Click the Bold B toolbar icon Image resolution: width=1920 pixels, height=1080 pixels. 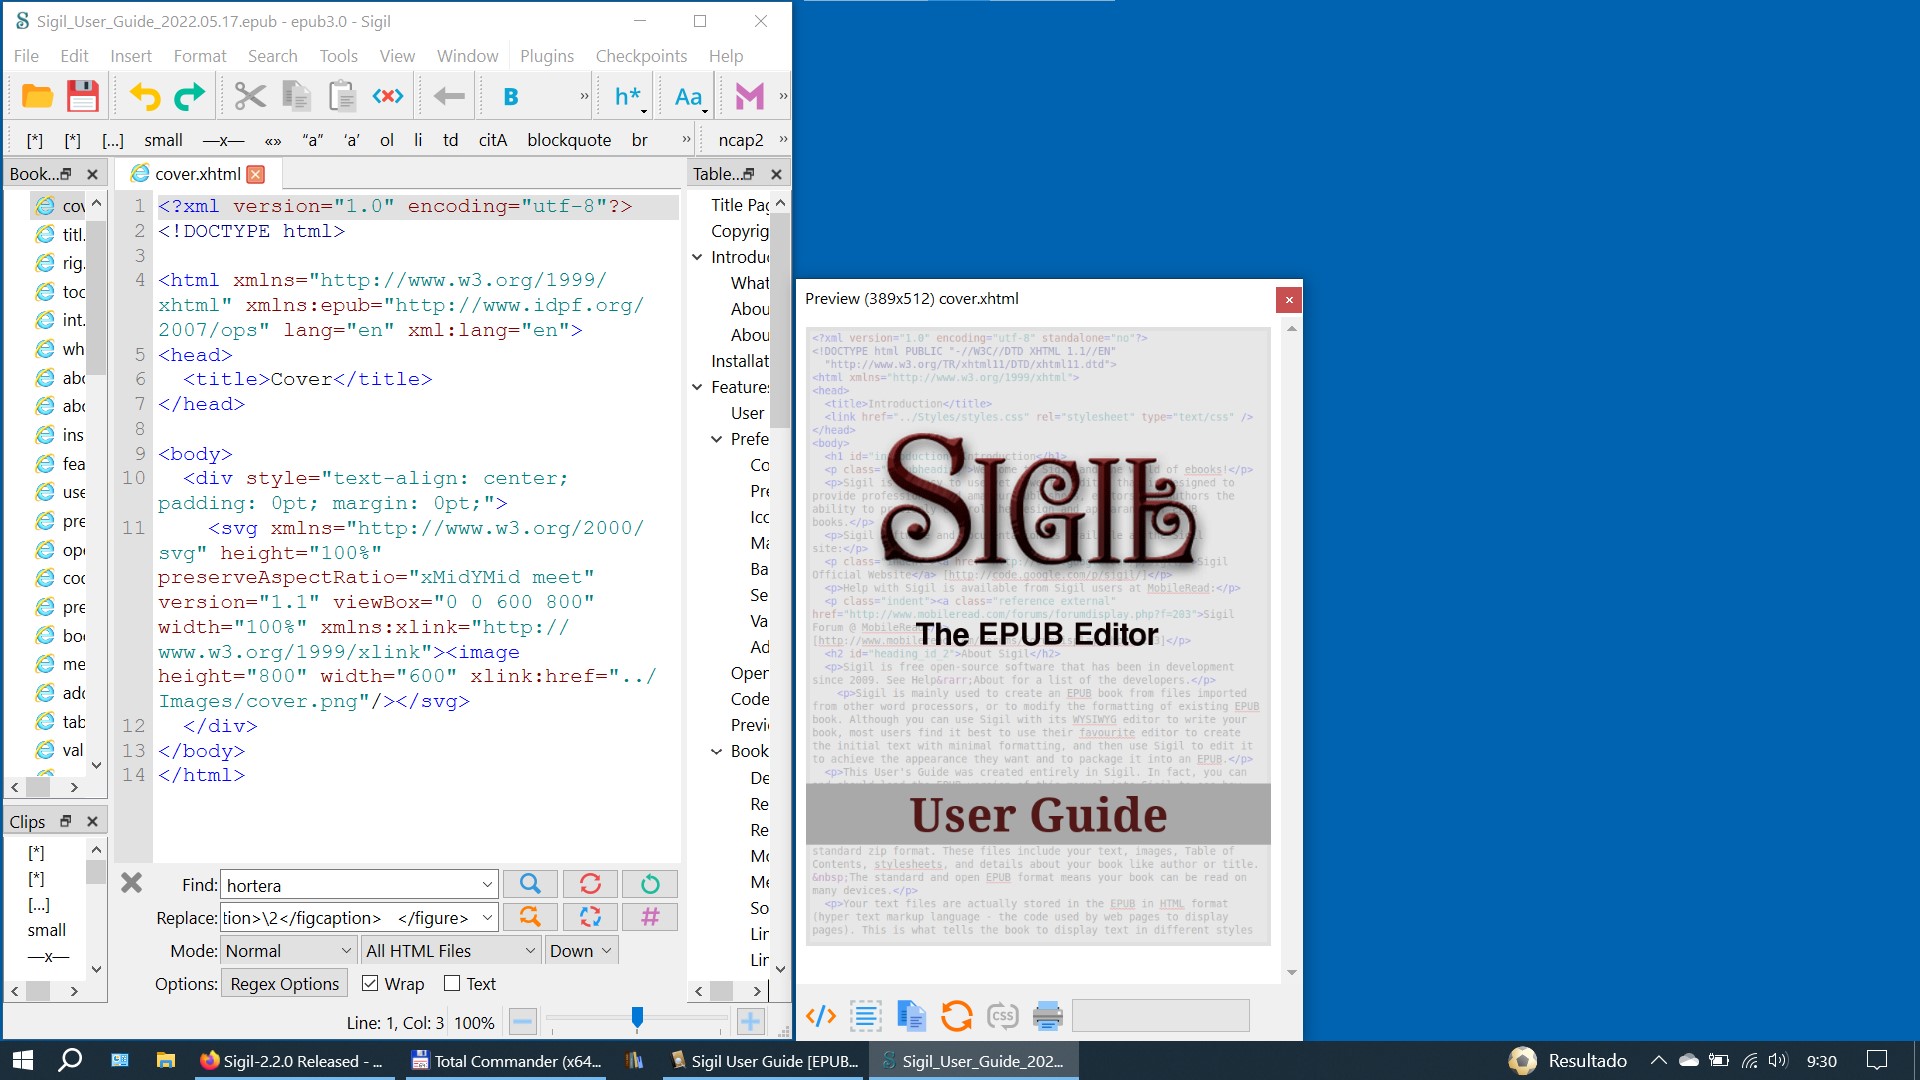511,96
